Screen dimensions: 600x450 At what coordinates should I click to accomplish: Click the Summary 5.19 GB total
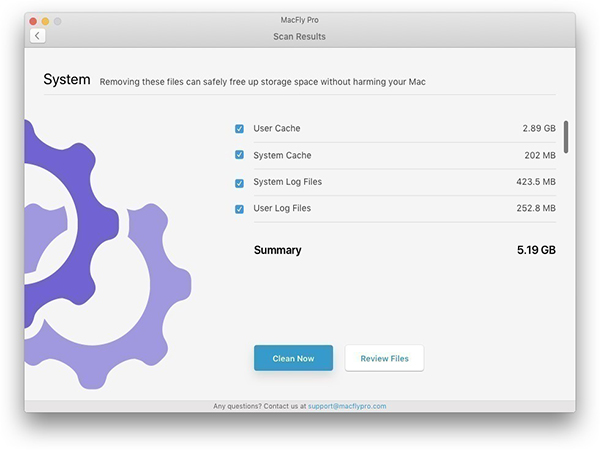pyautogui.click(x=536, y=250)
